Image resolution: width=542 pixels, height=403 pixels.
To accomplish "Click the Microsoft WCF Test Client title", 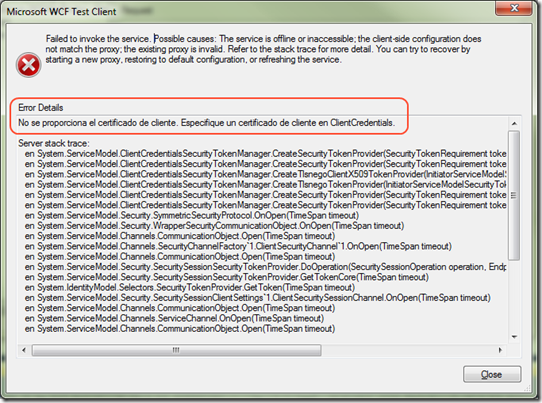I will click(x=62, y=11).
